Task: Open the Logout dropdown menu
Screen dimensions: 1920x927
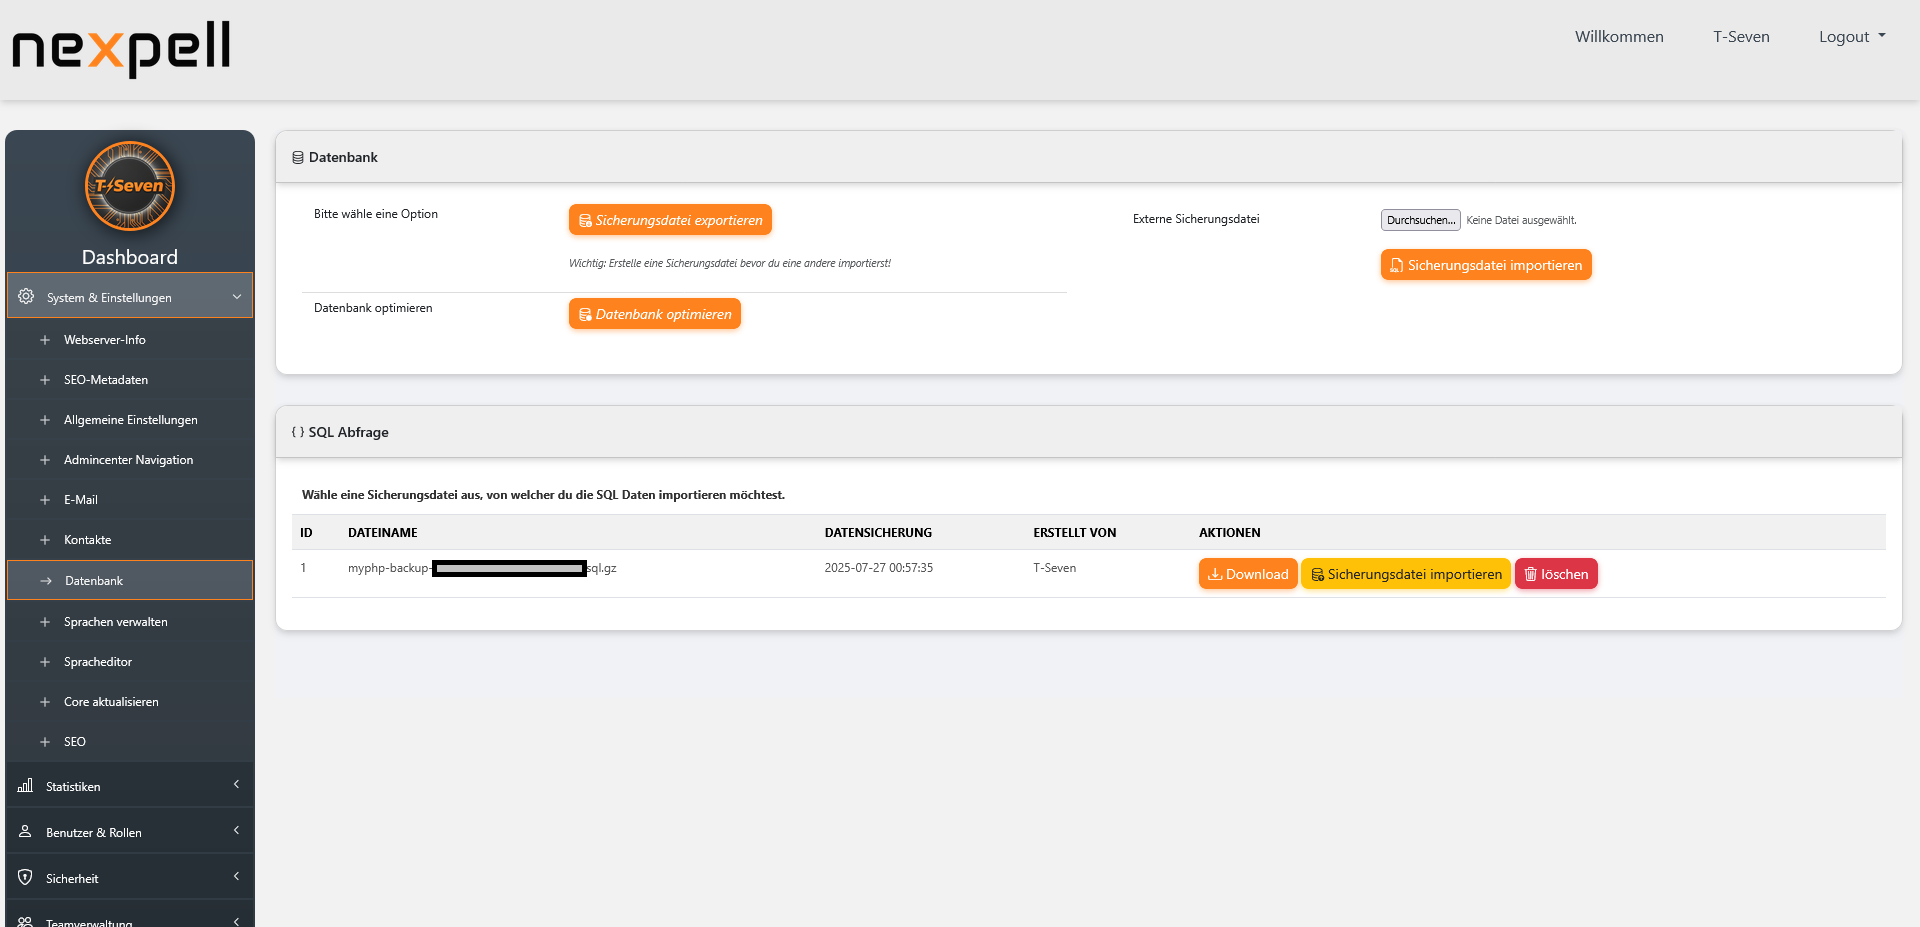Action: tap(1851, 36)
